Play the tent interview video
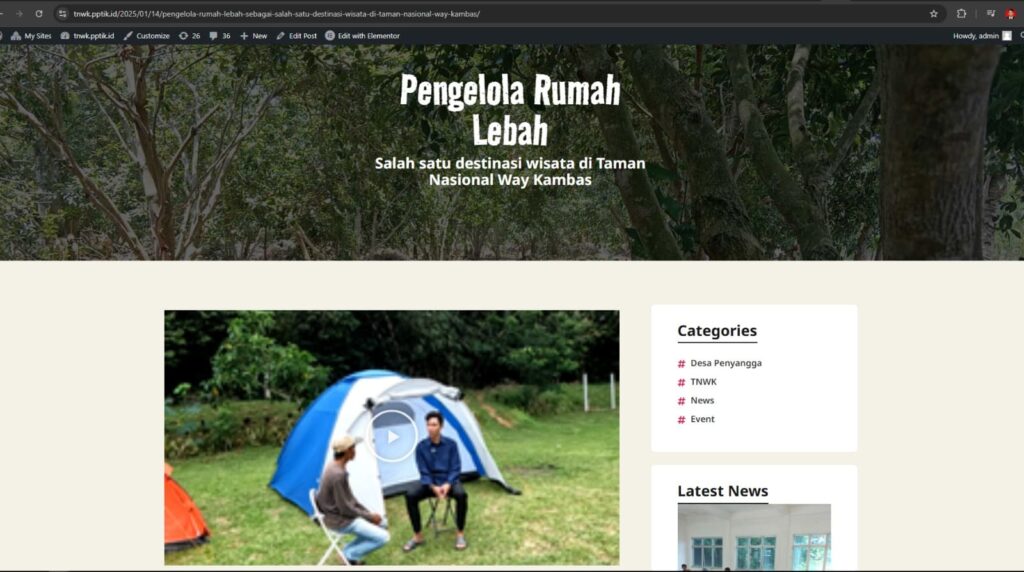1024x572 pixels. point(392,436)
